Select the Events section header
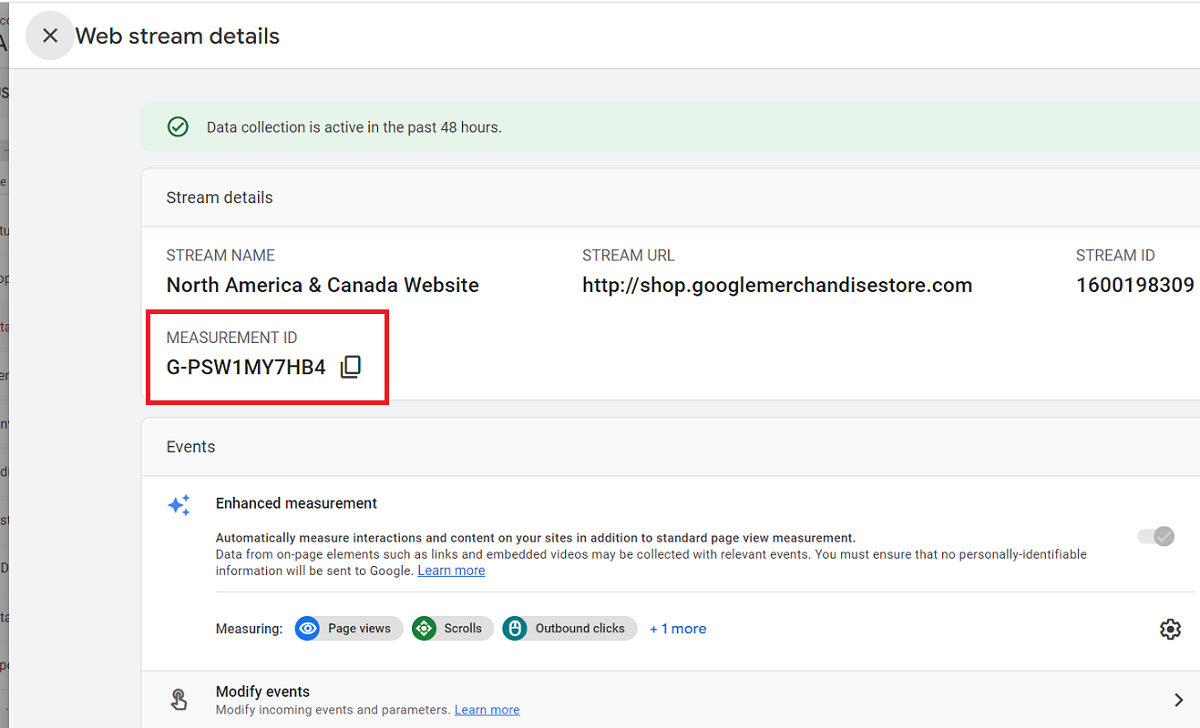 coord(190,447)
